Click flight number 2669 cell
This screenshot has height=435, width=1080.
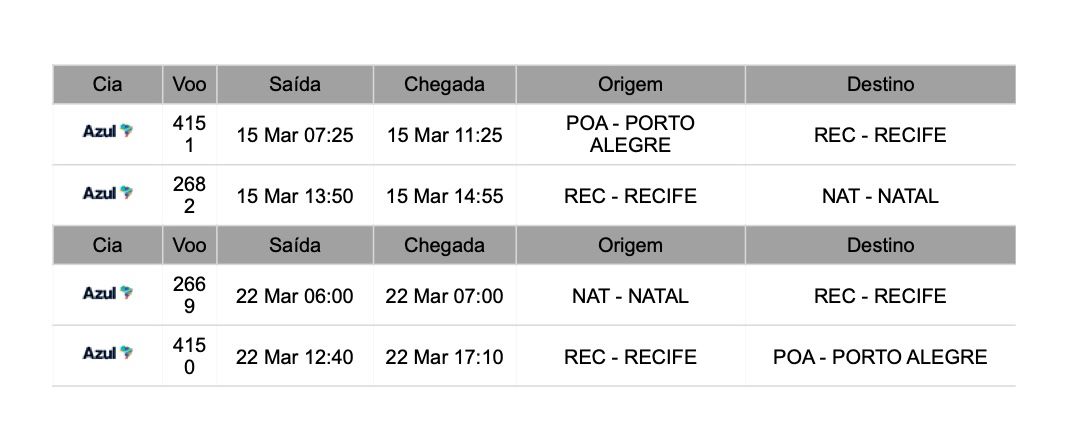[189, 295]
